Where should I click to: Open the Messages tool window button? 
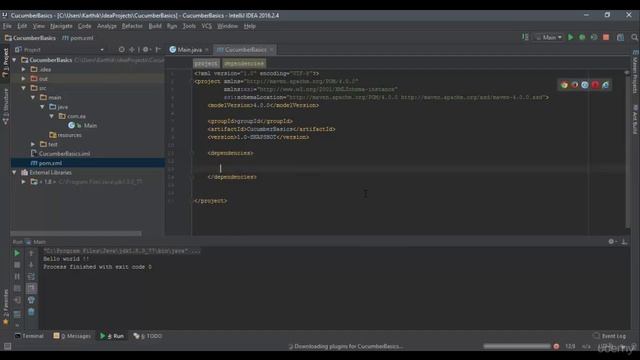(x=72, y=336)
